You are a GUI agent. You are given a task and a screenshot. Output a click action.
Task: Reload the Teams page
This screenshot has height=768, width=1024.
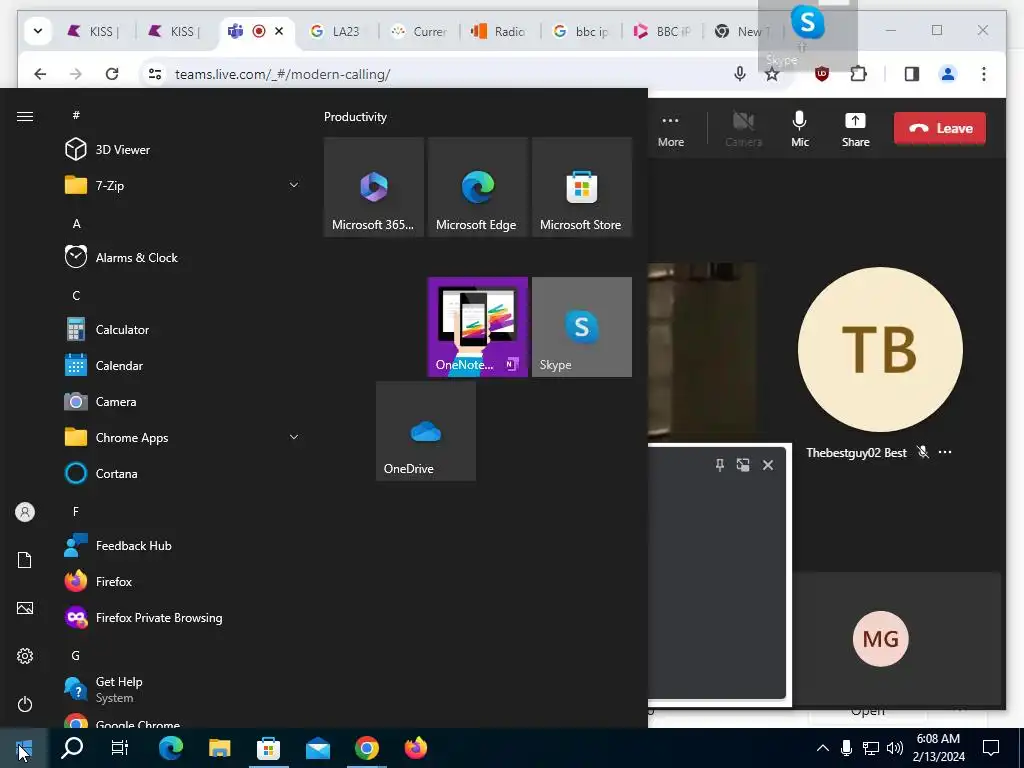coord(112,74)
